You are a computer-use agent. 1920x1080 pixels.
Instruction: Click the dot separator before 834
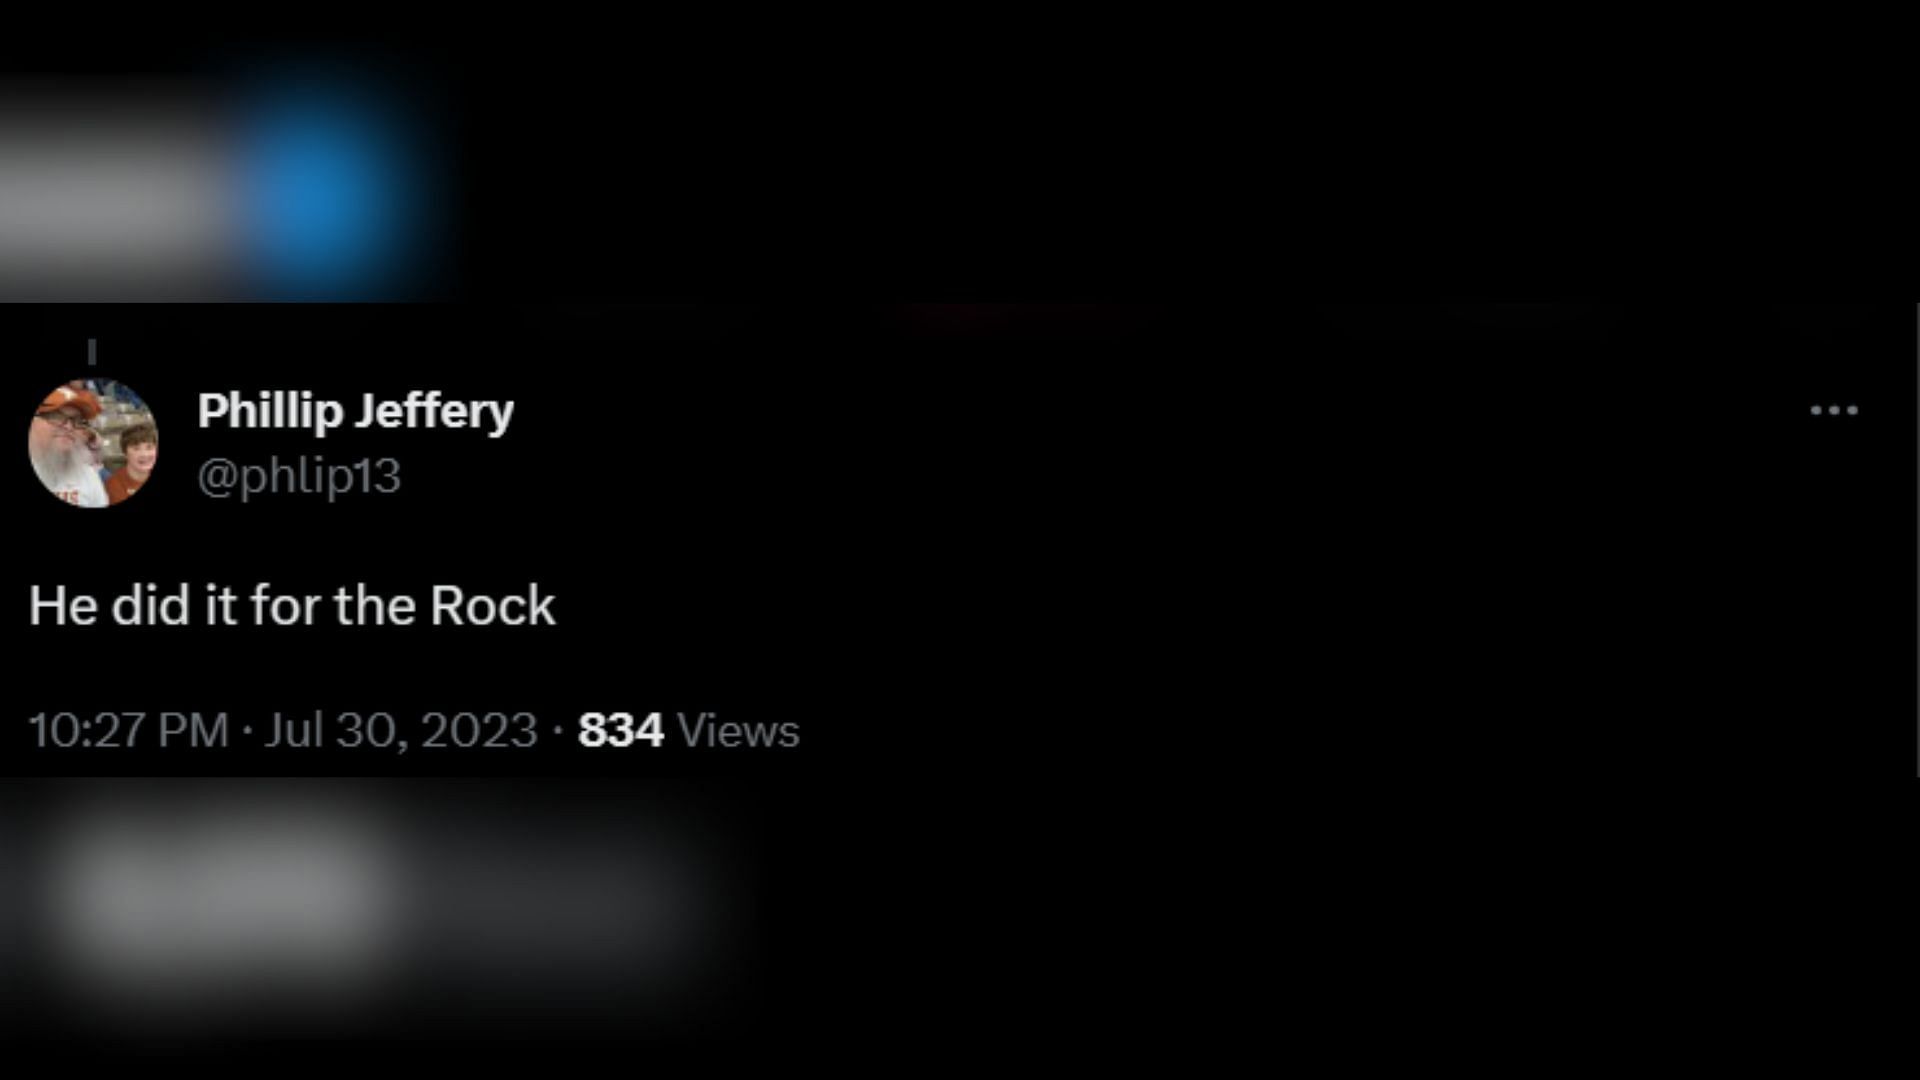[x=558, y=731]
